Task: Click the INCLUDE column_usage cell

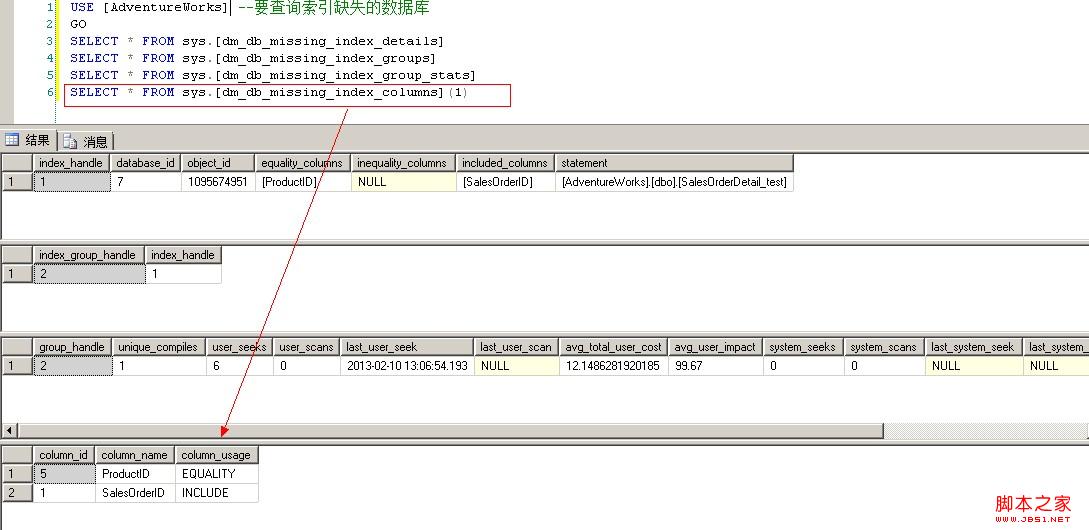Action: click(217, 492)
